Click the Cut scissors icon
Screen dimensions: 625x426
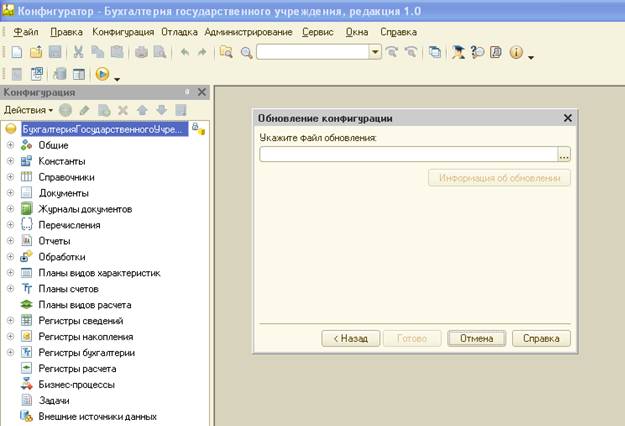[79, 52]
